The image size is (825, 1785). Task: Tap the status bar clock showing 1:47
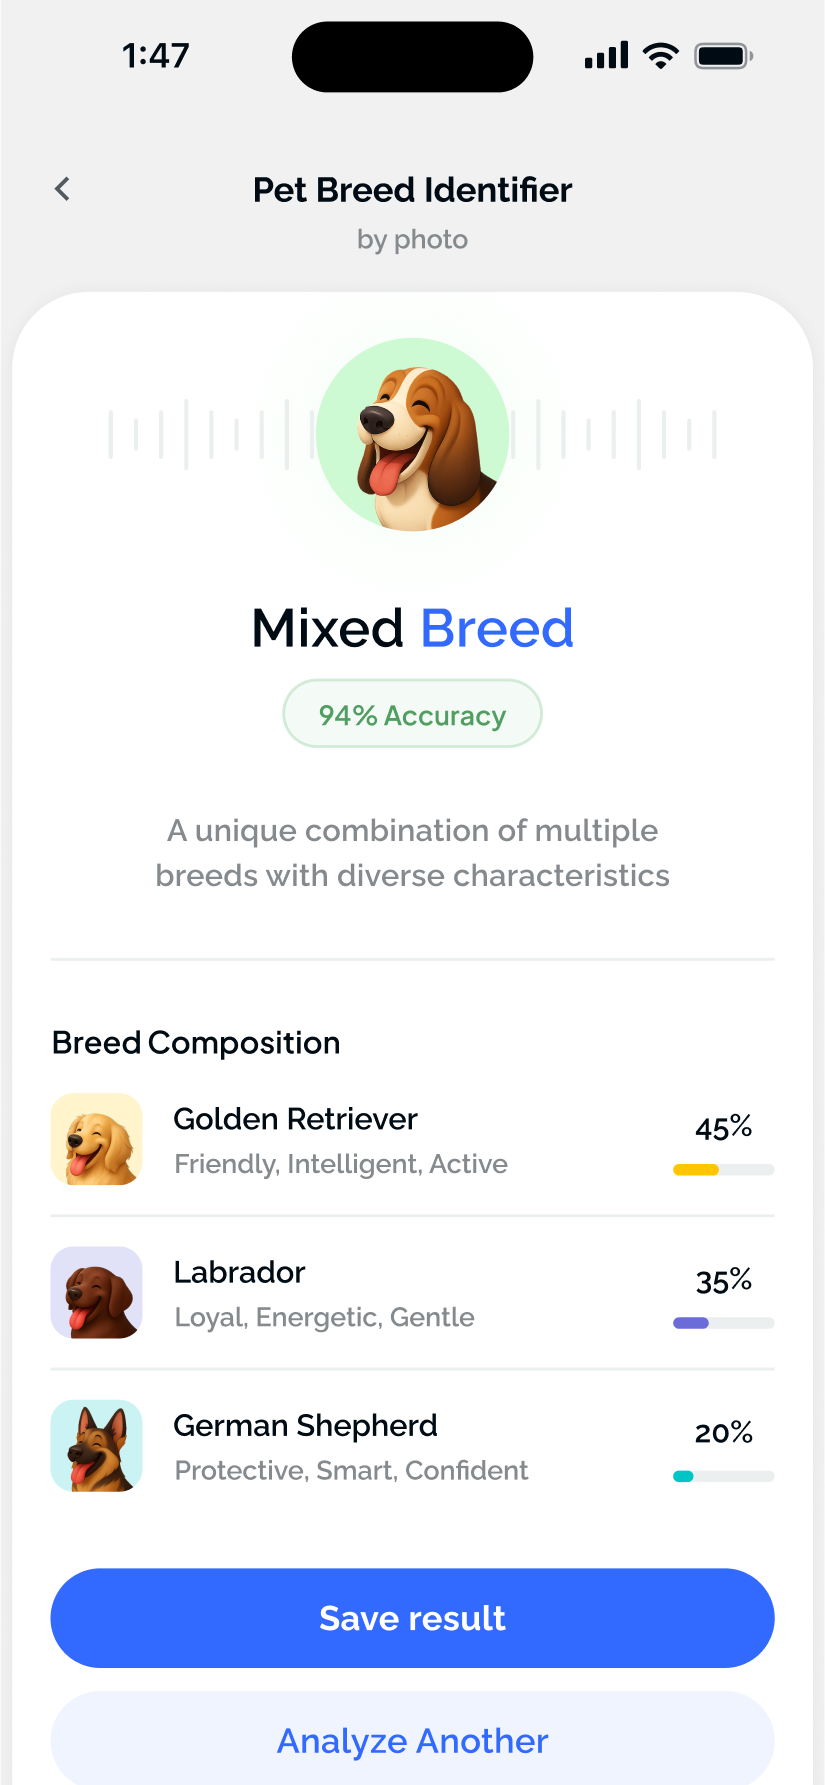pyautogui.click(x=156, y=55)
